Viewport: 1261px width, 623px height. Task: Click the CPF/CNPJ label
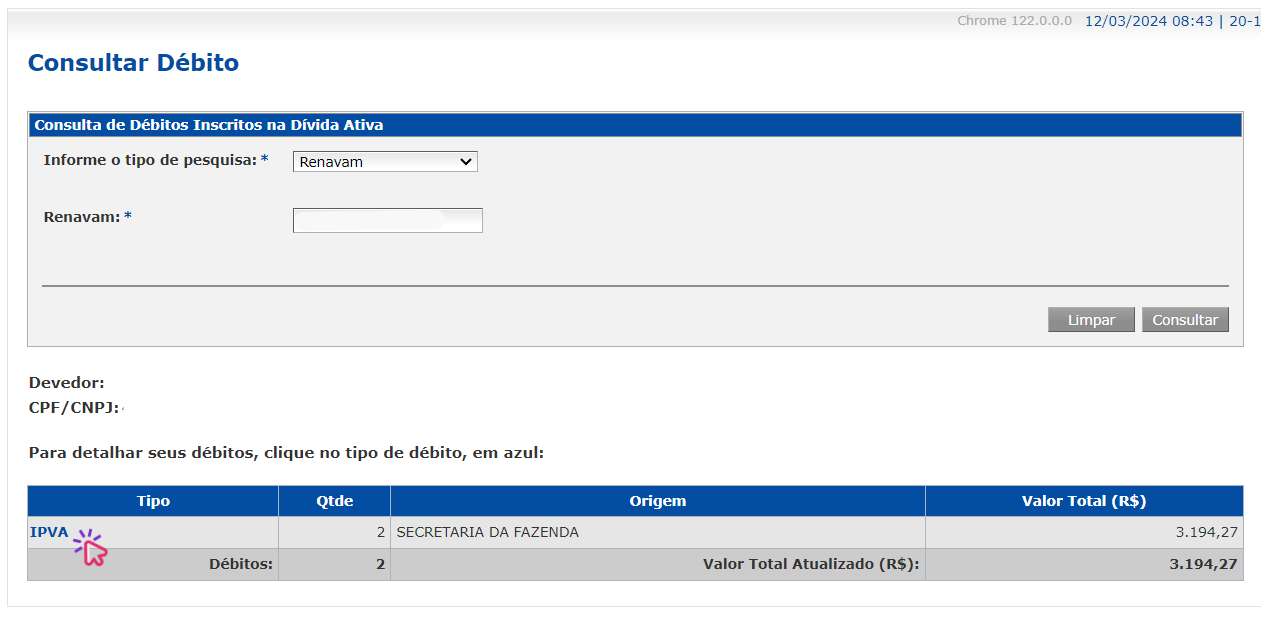tap(75, 407)
